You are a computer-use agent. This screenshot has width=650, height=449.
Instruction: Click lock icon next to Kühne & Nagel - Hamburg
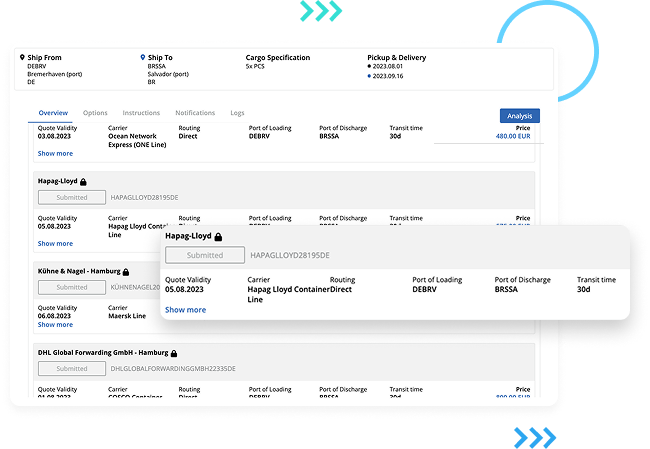coord(134,271)
